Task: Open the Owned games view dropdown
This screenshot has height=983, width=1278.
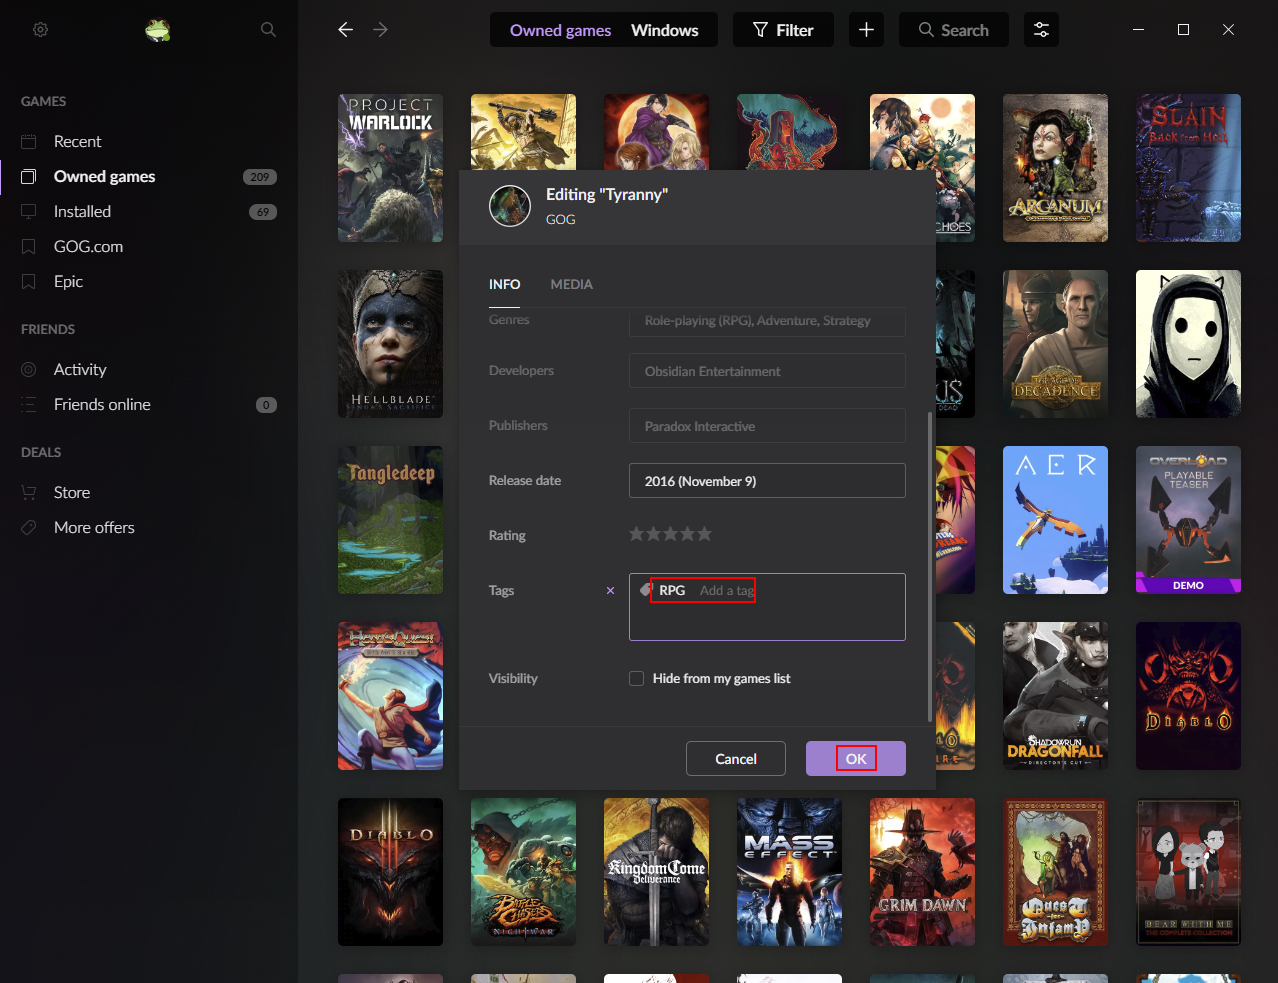Action: (560, 30)
